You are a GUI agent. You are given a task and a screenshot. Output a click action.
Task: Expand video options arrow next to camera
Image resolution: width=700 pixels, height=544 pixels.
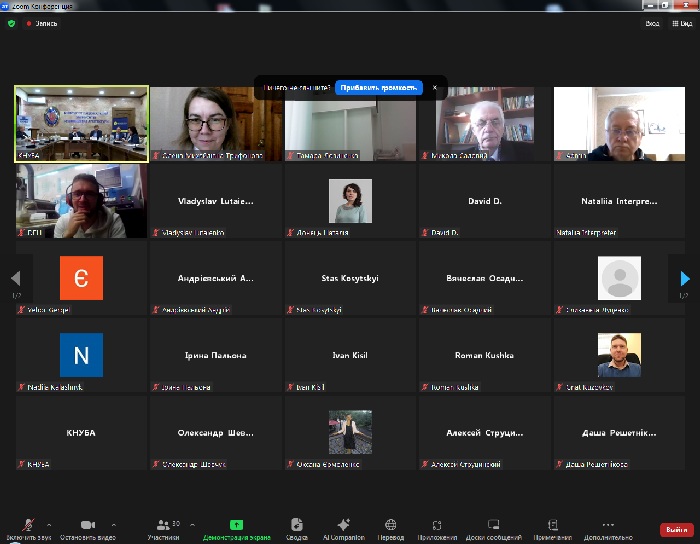point(113,524)
